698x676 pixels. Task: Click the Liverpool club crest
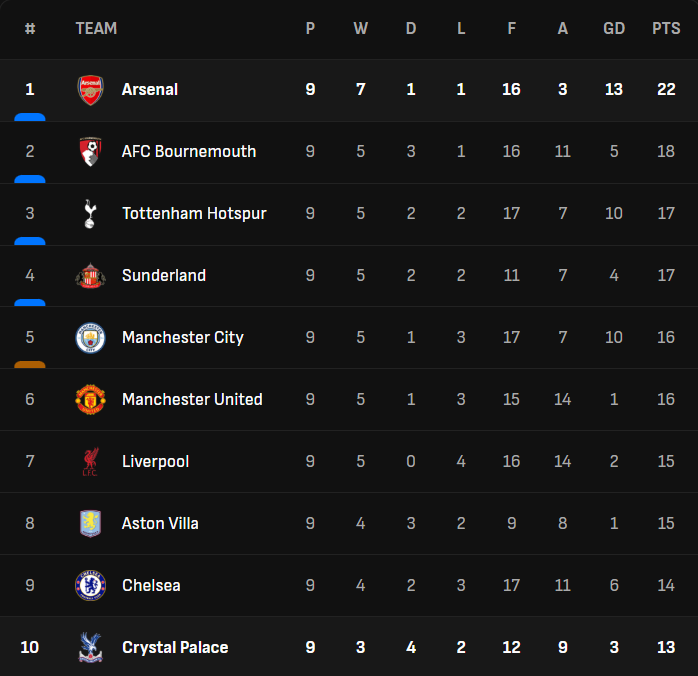tap(90, 462)
